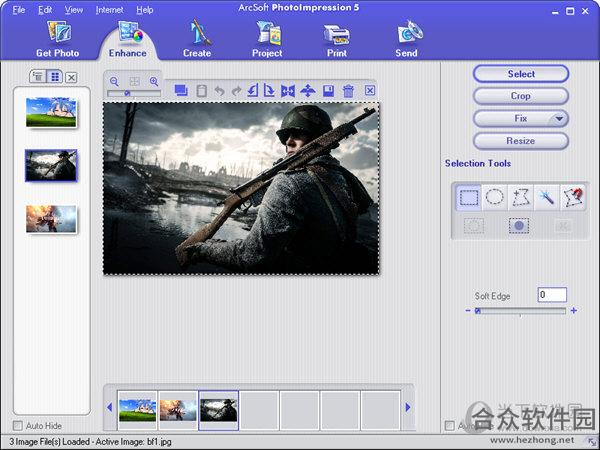Open soldier image in the bottom filmstrip
Viewport: 600px width, 450px height.
[x=218, y=410]
